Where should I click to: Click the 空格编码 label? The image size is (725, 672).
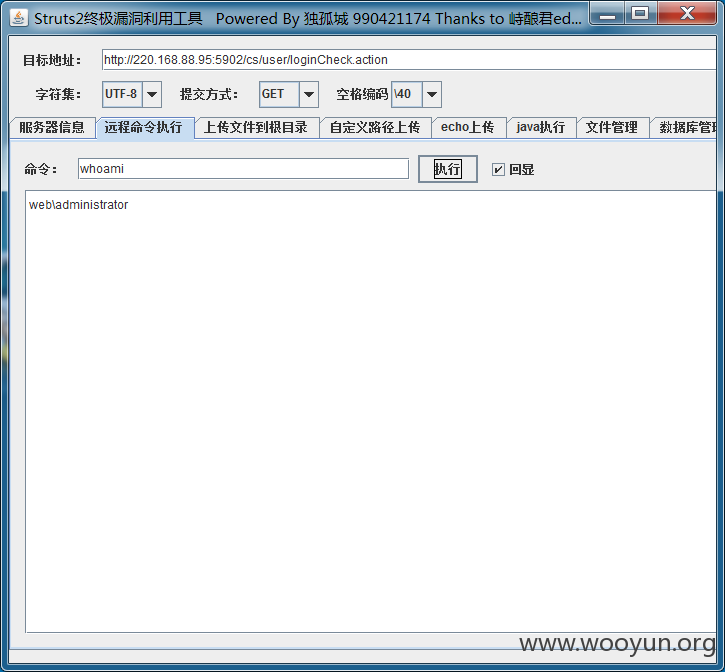[362, 94]
